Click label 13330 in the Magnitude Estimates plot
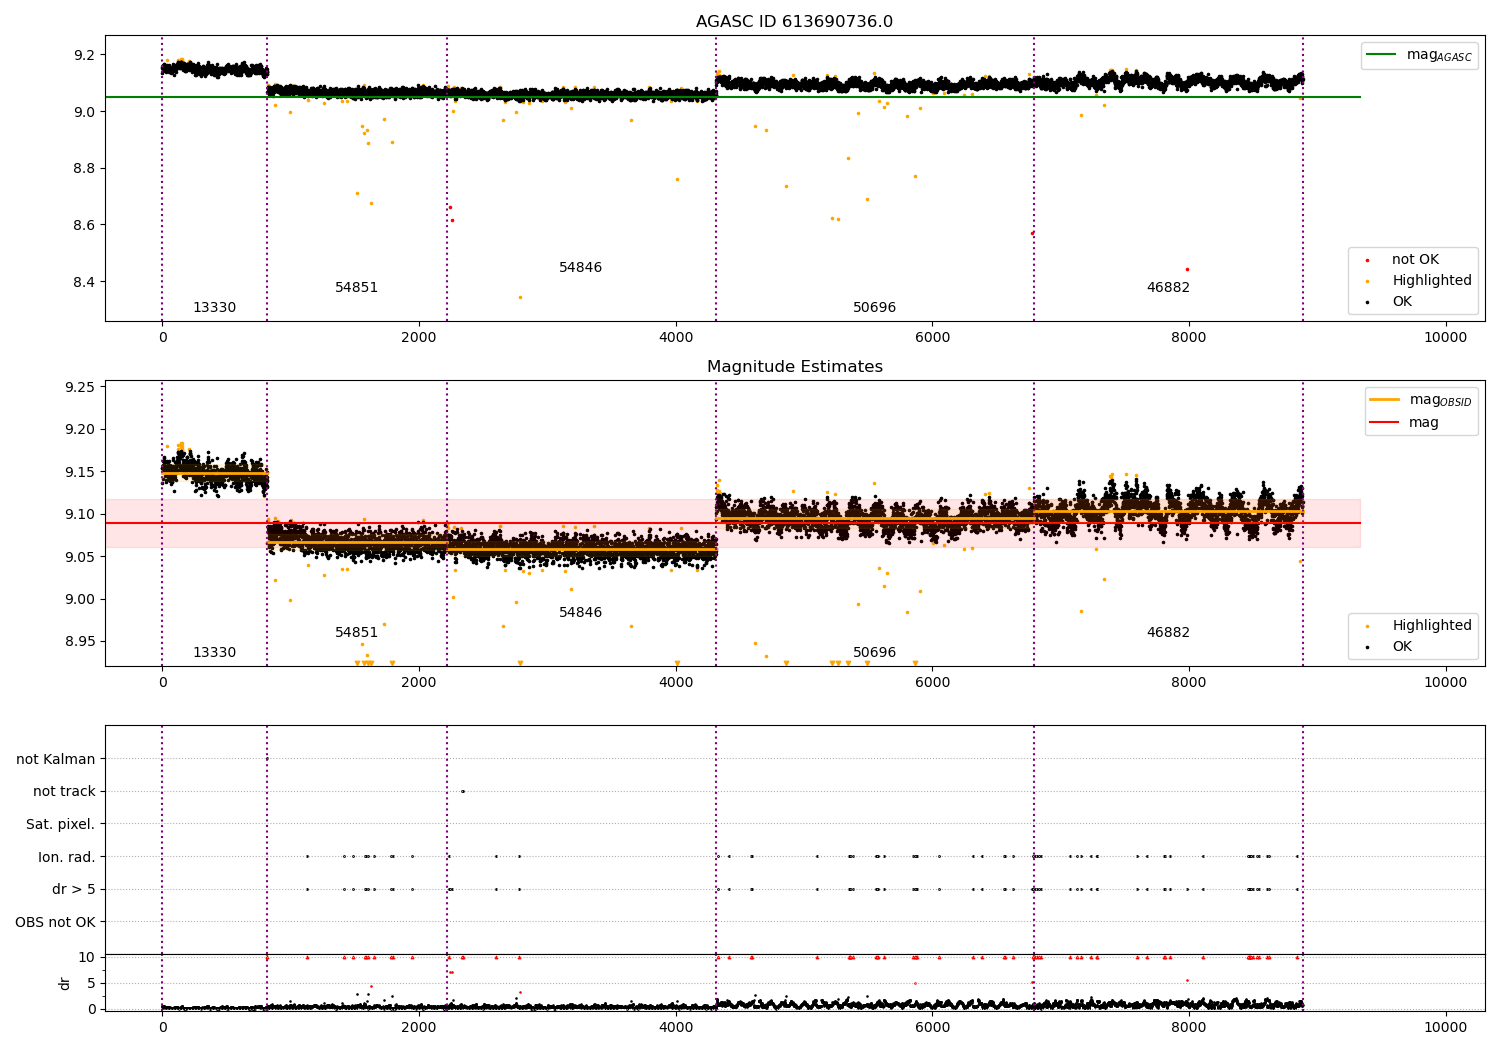1500x1050 pixels. (214, 653)
